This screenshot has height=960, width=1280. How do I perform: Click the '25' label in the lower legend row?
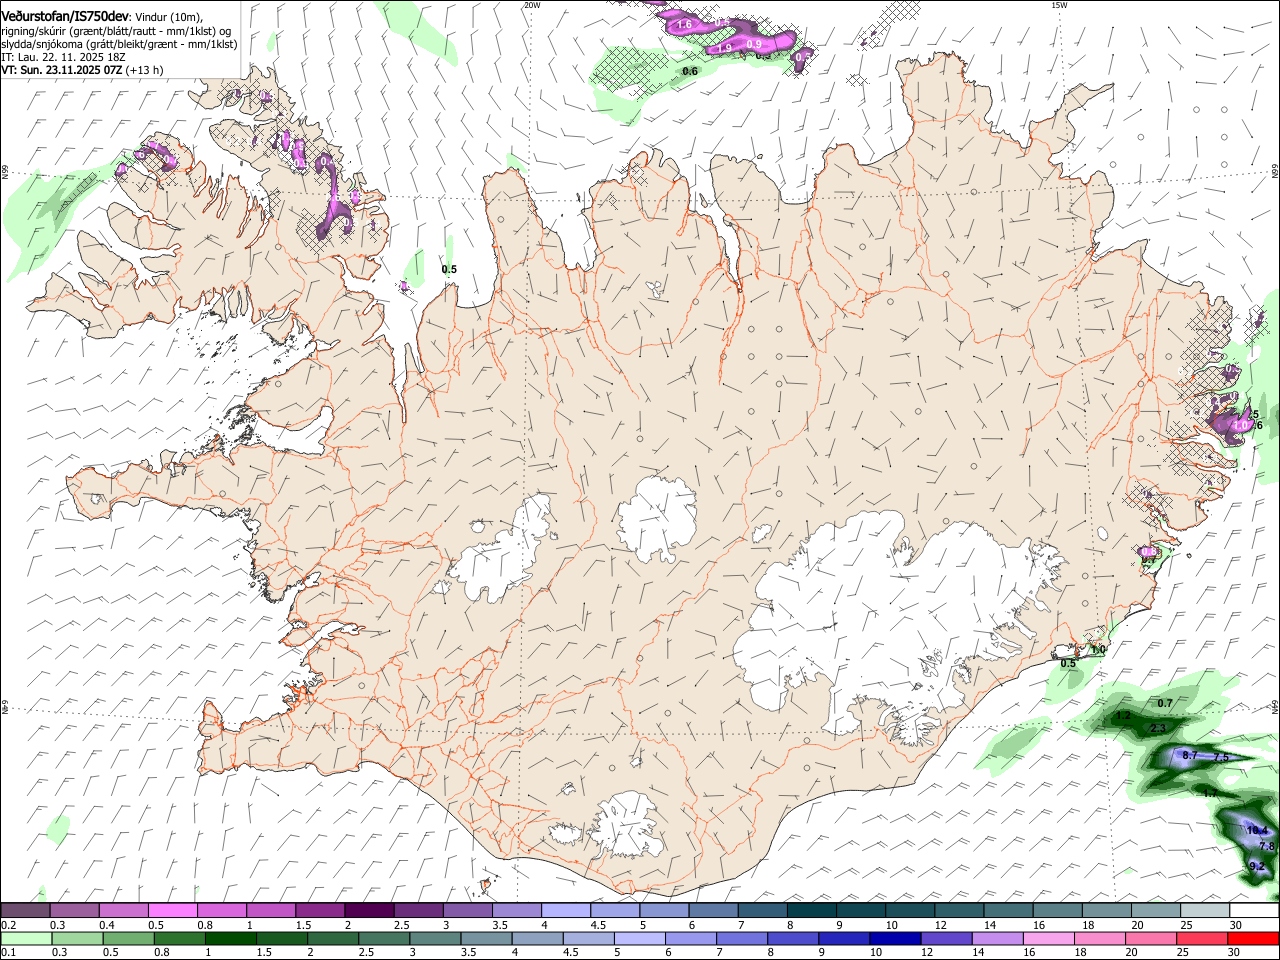[1183, 953]
